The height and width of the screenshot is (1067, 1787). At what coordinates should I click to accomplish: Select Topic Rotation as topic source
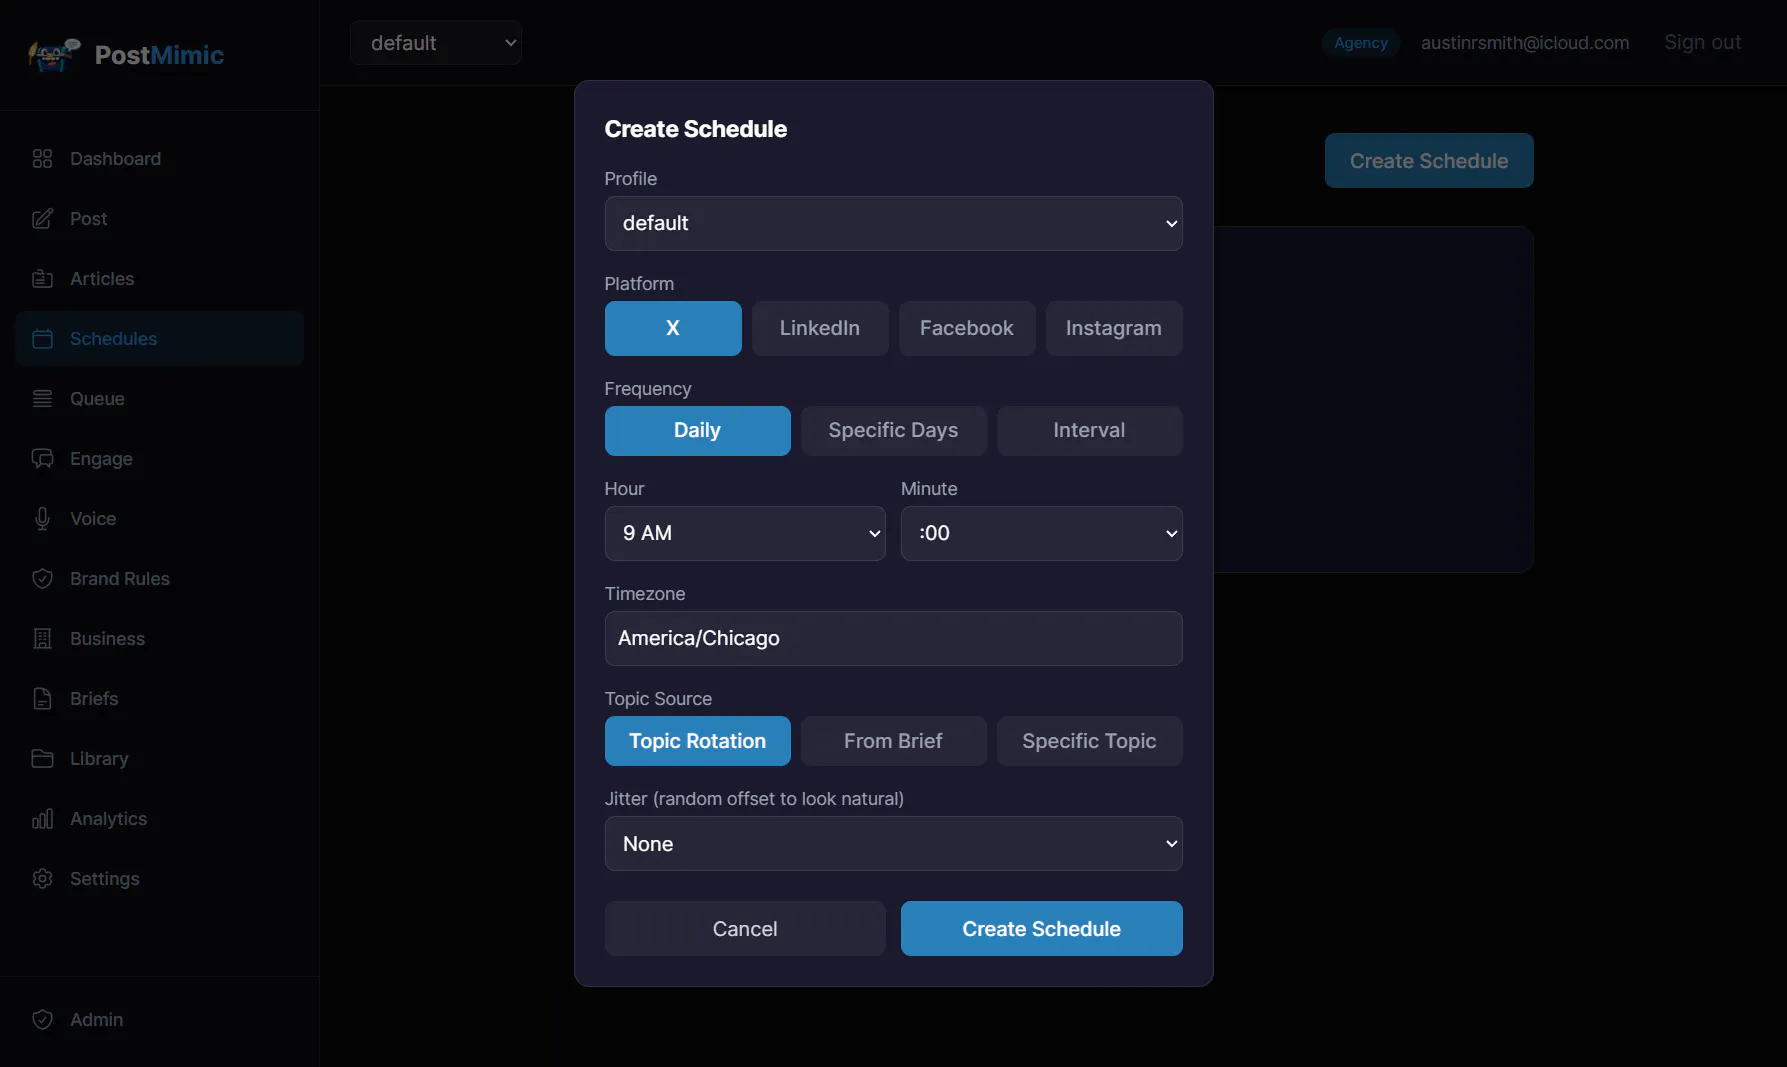(x=698, y=741)
